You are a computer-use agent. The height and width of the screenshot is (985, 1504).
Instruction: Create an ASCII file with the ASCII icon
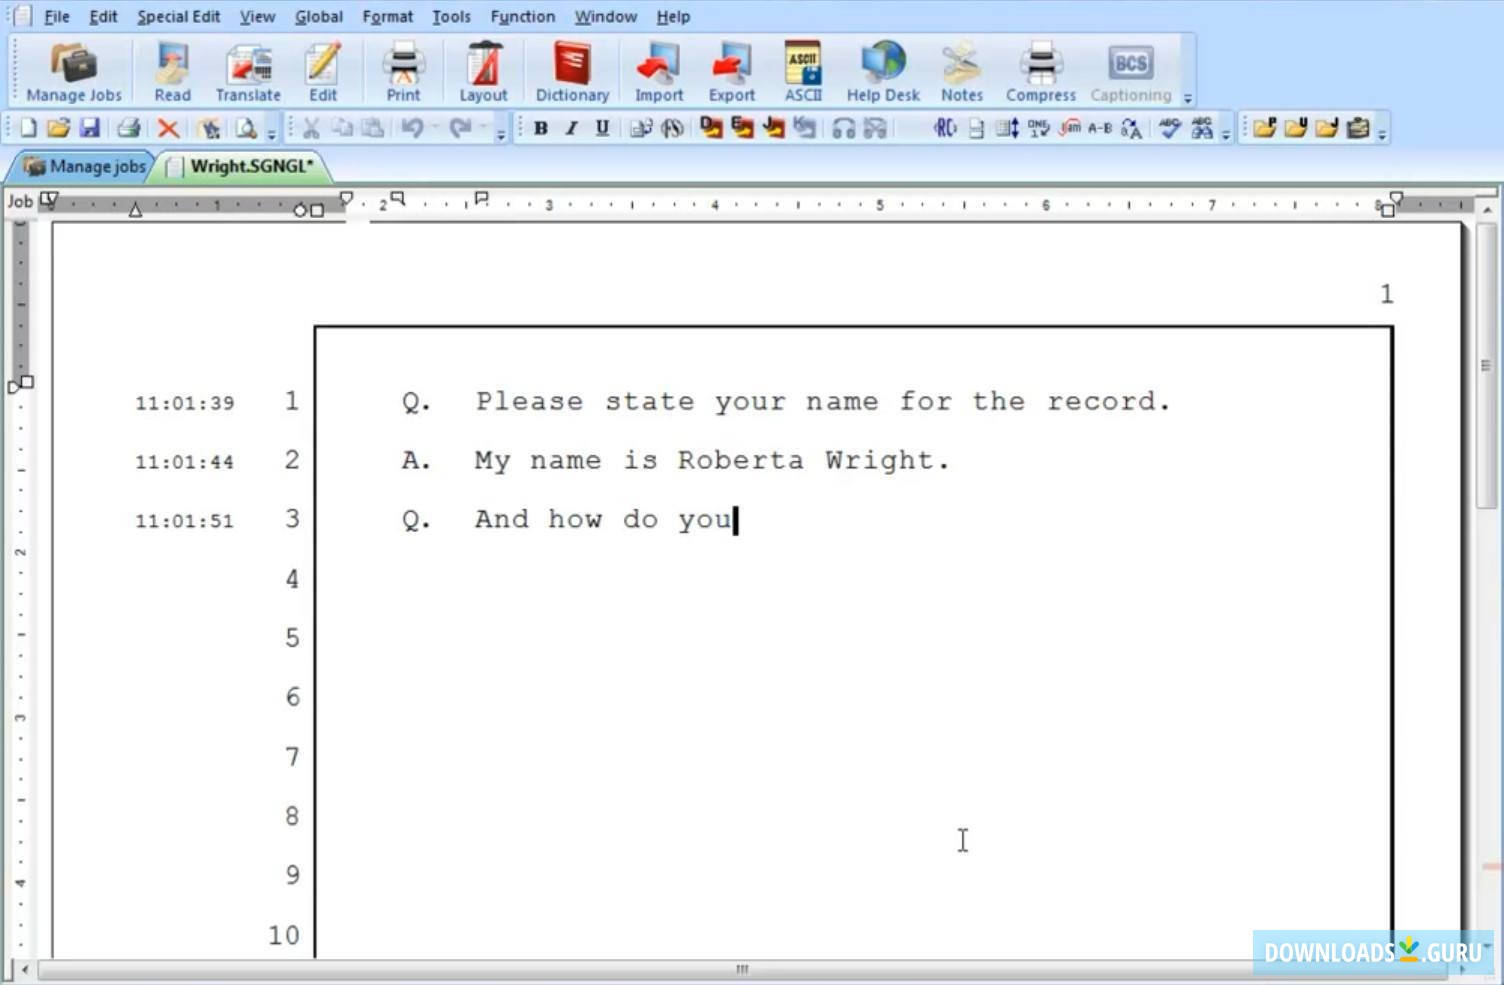point(803,72)
